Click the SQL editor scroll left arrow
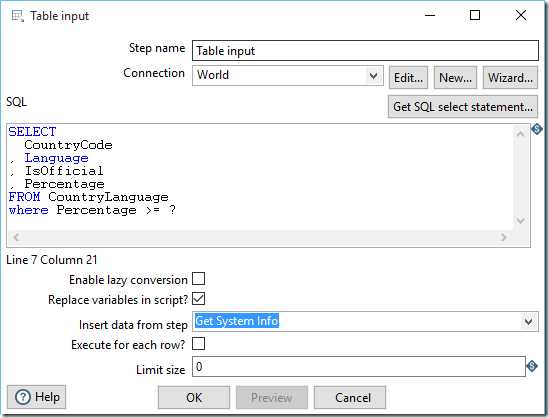 point(16,237)
